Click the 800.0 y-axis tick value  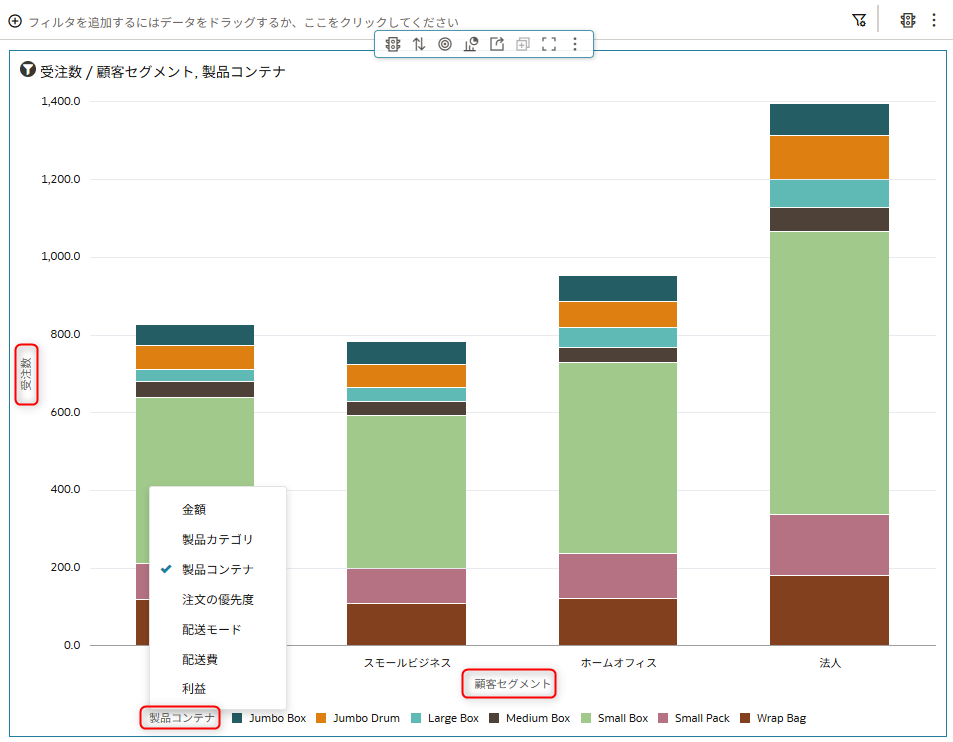coord(65,334)
